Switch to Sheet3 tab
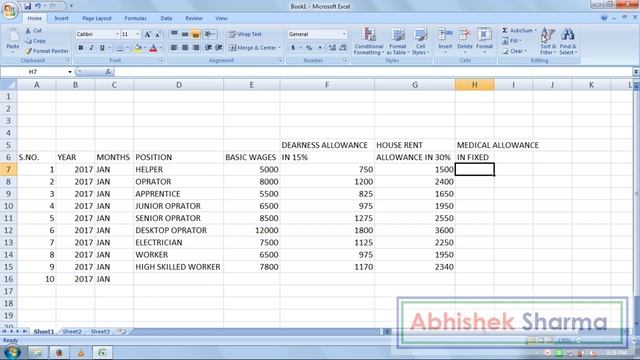This screenshot has width=640, height=360. pyautogui.click(x=100, y=332)
